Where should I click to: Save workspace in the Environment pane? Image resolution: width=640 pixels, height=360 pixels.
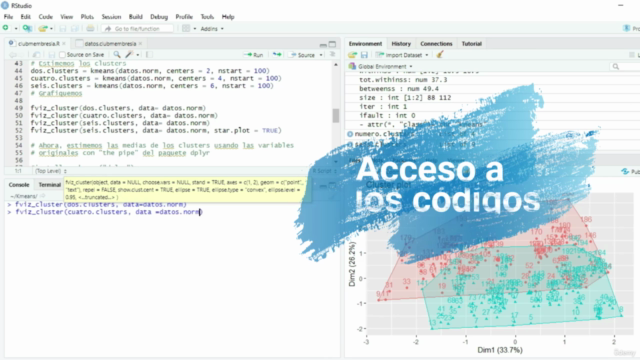pyautogui.click(x=364, y=55)
